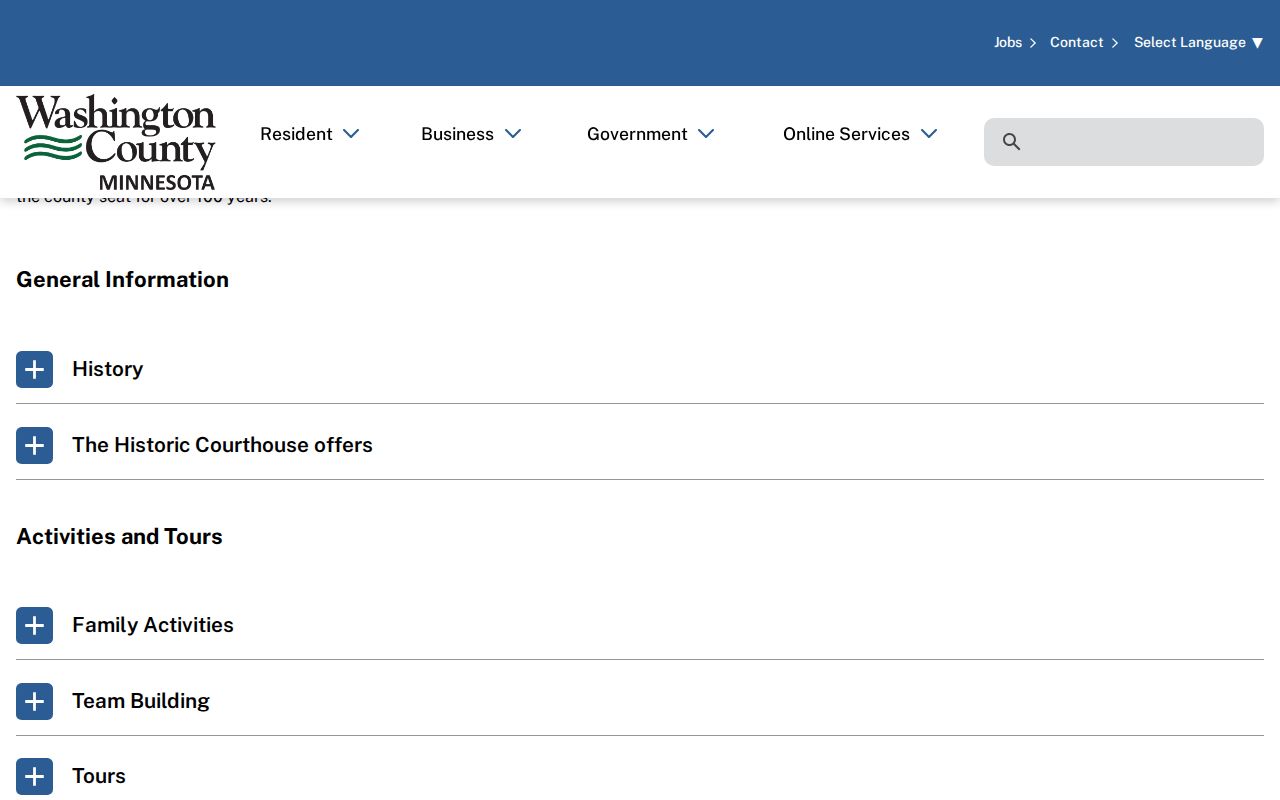The width and height of the screenshot is (1280, 800).
Task: Open the Government dropdown menu
Action: (651, 134)
